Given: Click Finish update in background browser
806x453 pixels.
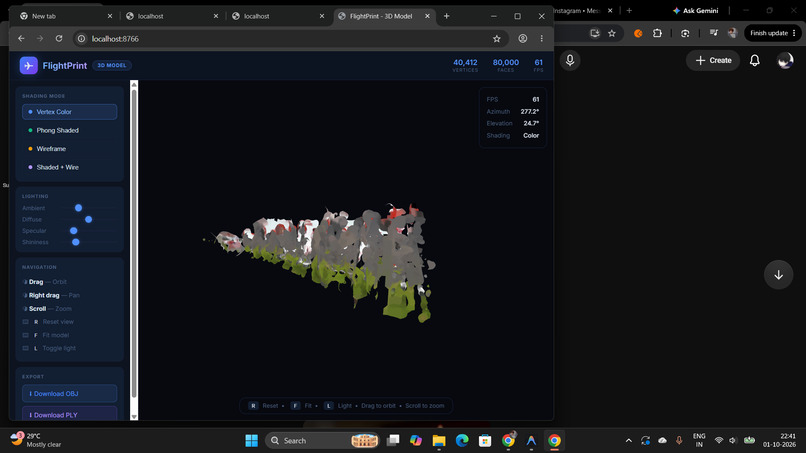Looking at the screenshot, I should click(x=772, y=33).
